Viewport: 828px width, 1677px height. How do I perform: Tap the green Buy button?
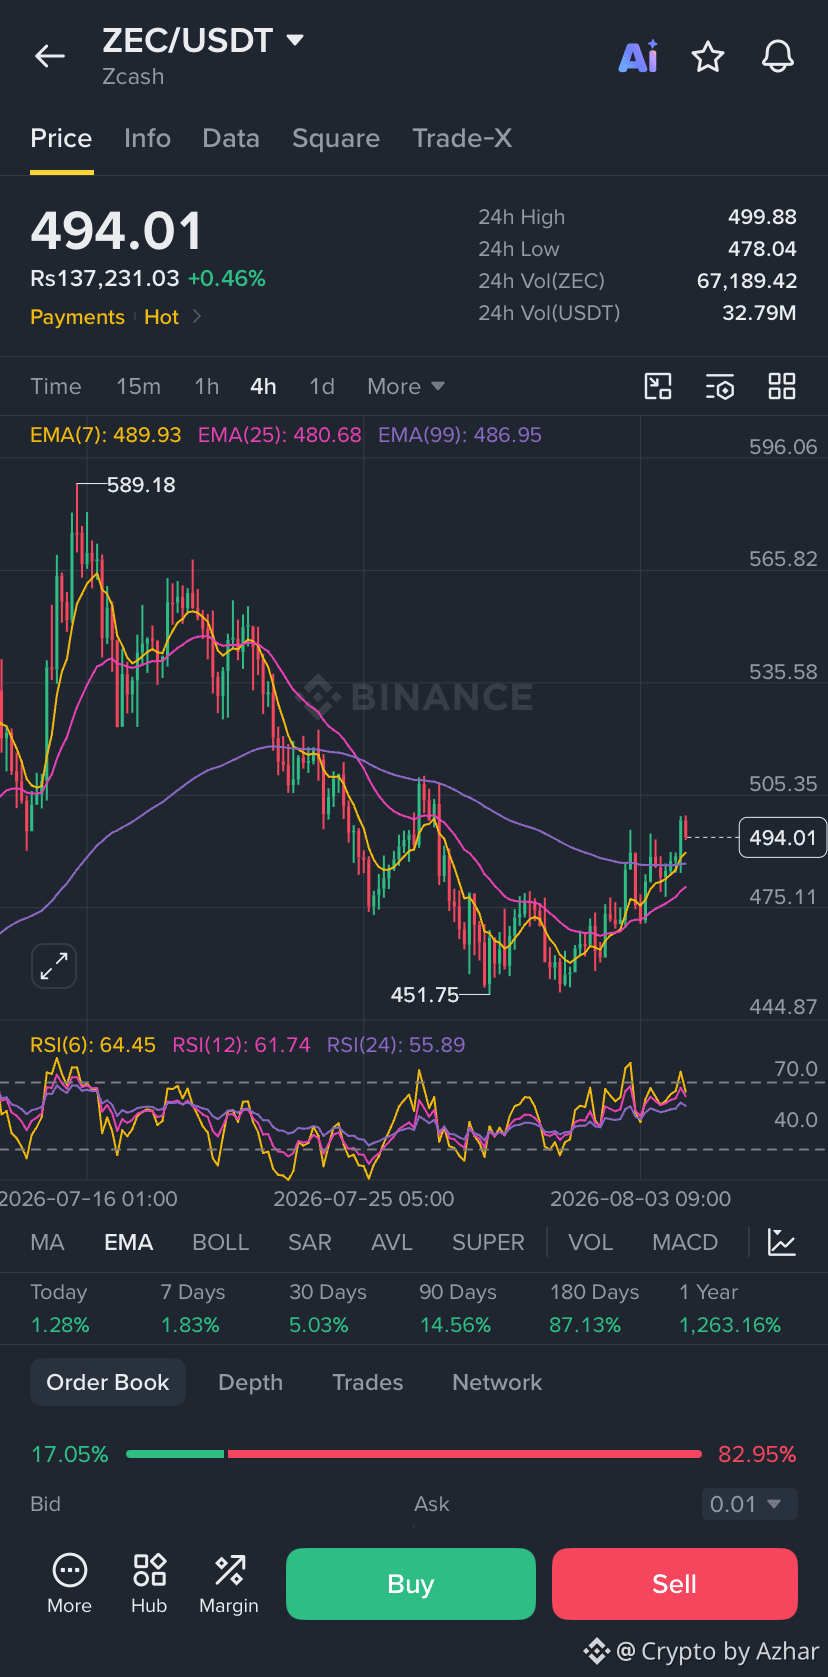(411, 1584)
